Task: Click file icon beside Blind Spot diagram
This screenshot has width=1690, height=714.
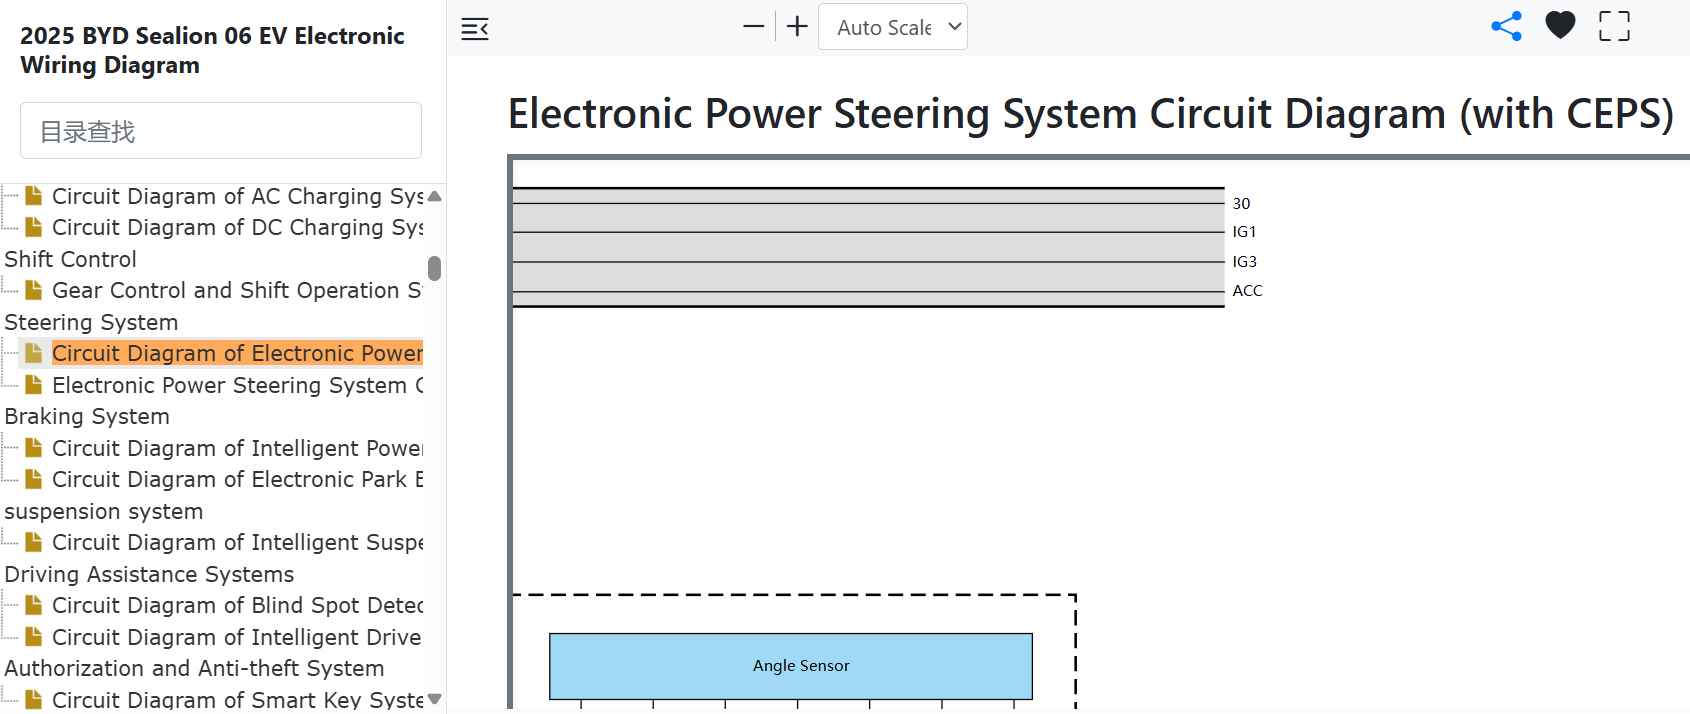Action: point(34,605)
